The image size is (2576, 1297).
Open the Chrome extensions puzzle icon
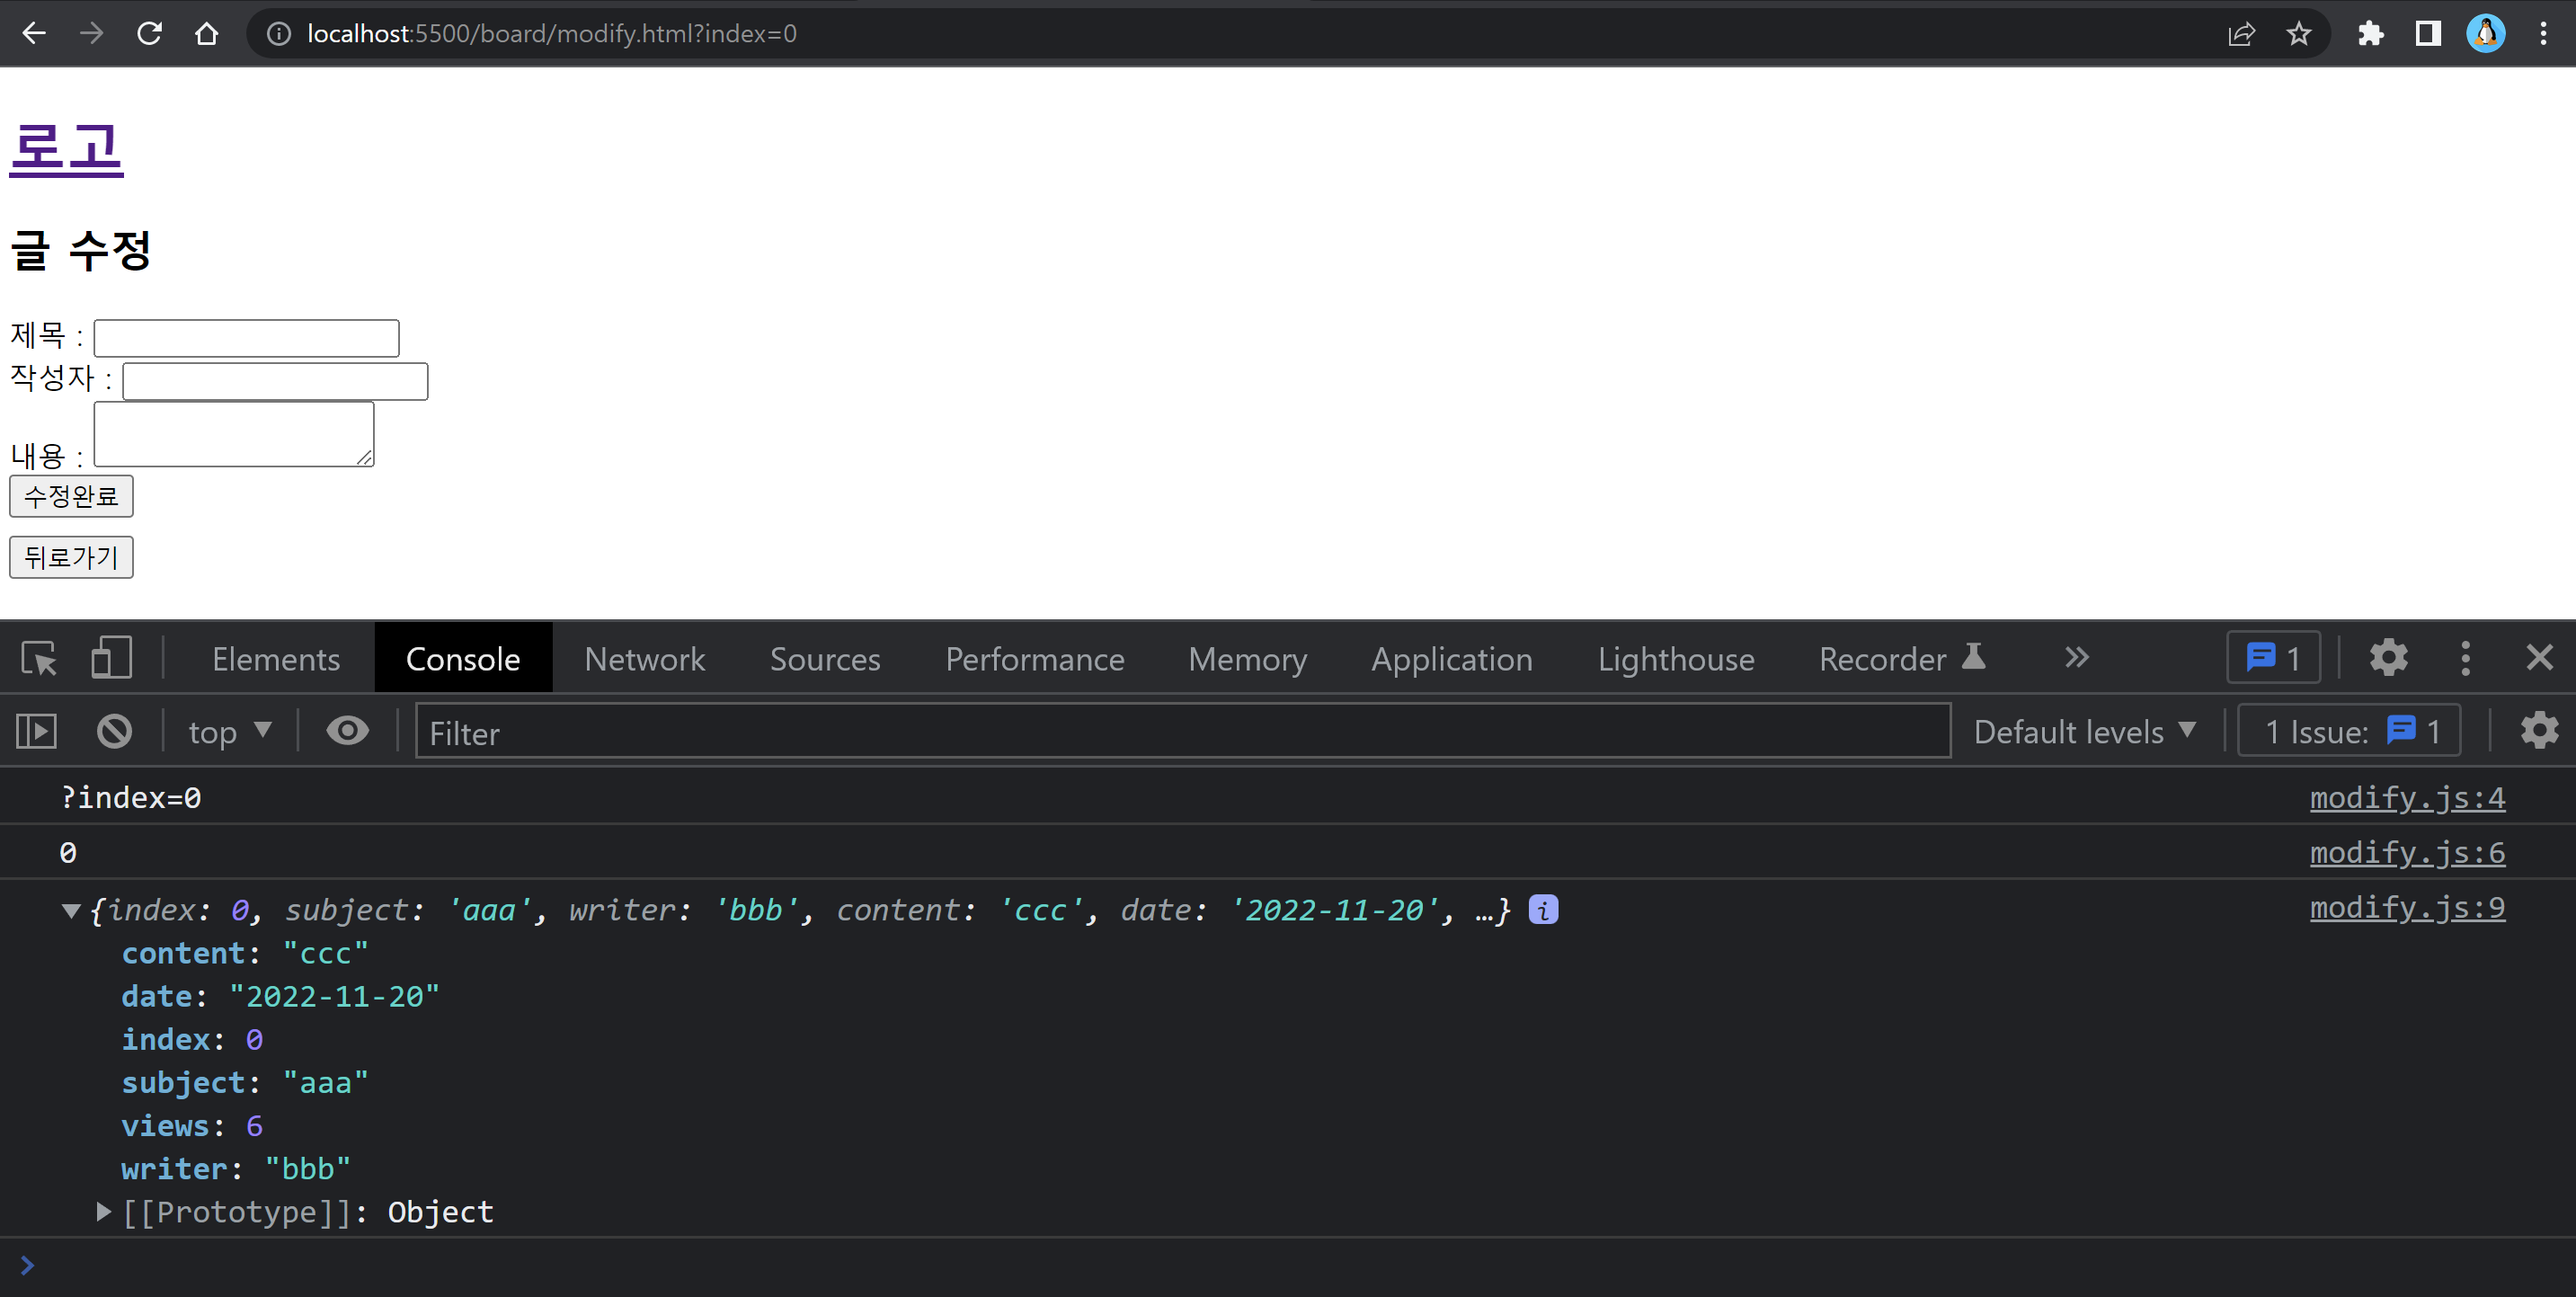coord(2370,34)
